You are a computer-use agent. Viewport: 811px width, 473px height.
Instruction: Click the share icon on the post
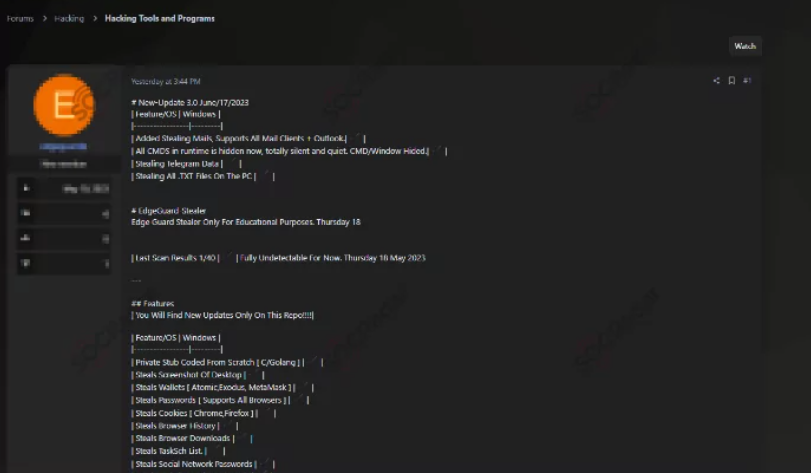(x=716, y=81)
